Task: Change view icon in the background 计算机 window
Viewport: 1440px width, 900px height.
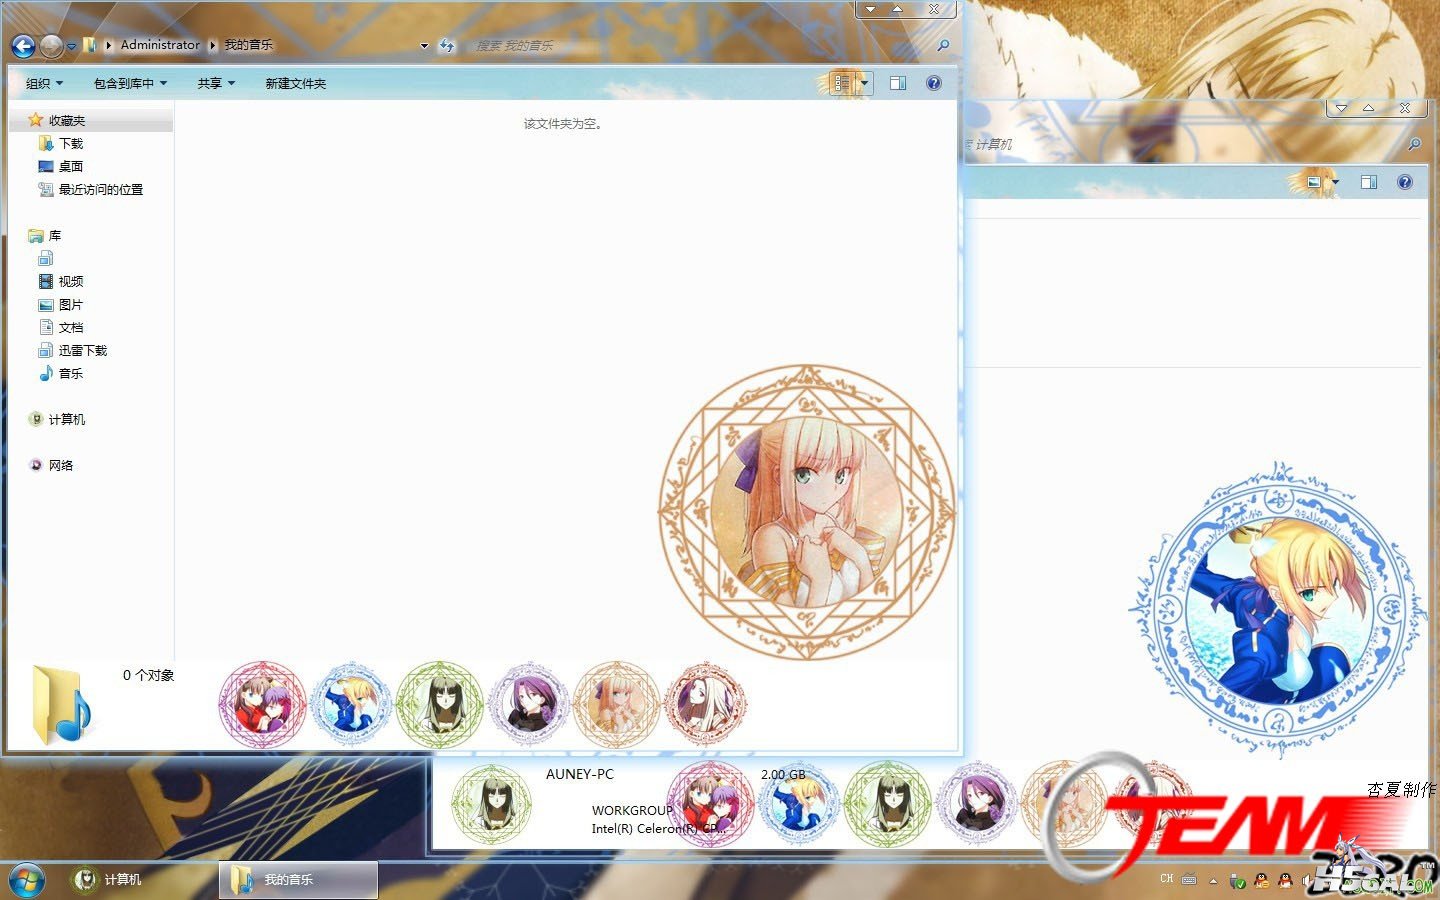Action: (1313, 182)
